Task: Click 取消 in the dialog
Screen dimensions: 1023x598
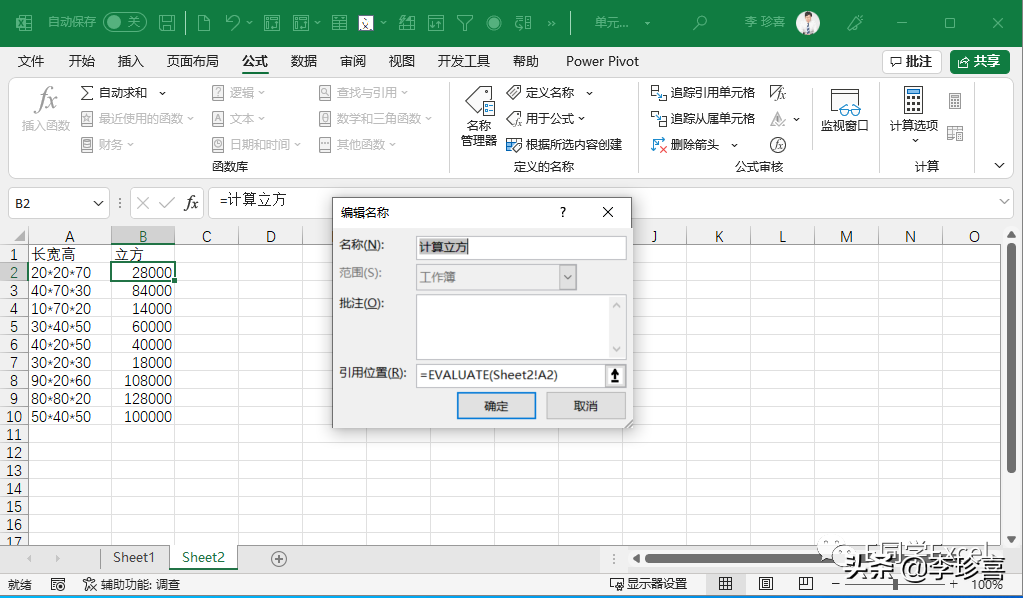Action: pyautogui.click(x=585, y=406)
